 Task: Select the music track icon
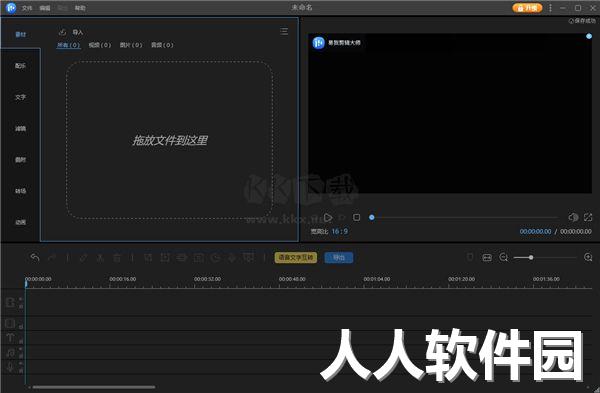point(10,353)
